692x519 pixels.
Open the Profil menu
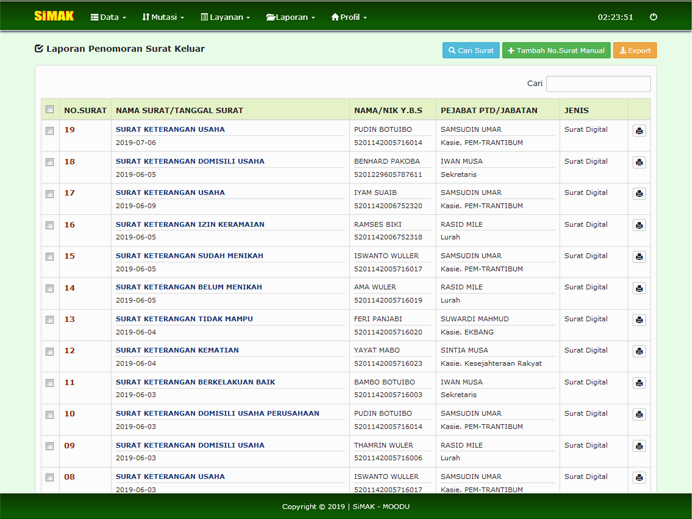[349, 17]
